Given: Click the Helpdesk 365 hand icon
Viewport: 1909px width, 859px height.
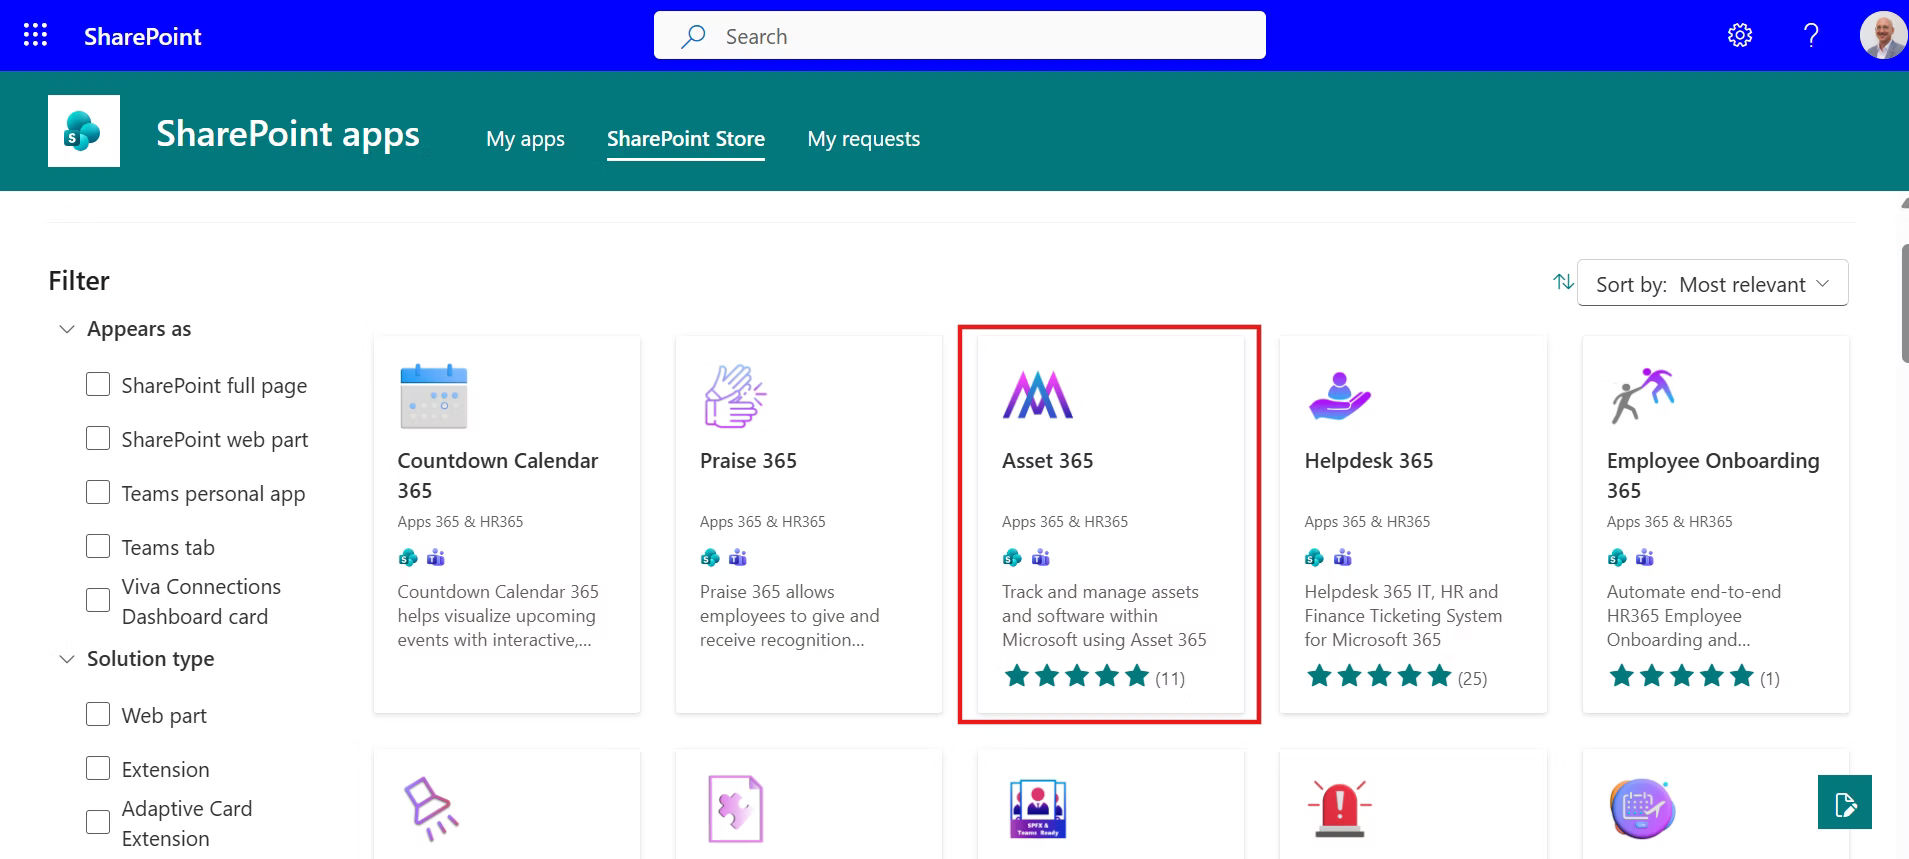Looking at the screenshot, I should tap(1340, 396).
